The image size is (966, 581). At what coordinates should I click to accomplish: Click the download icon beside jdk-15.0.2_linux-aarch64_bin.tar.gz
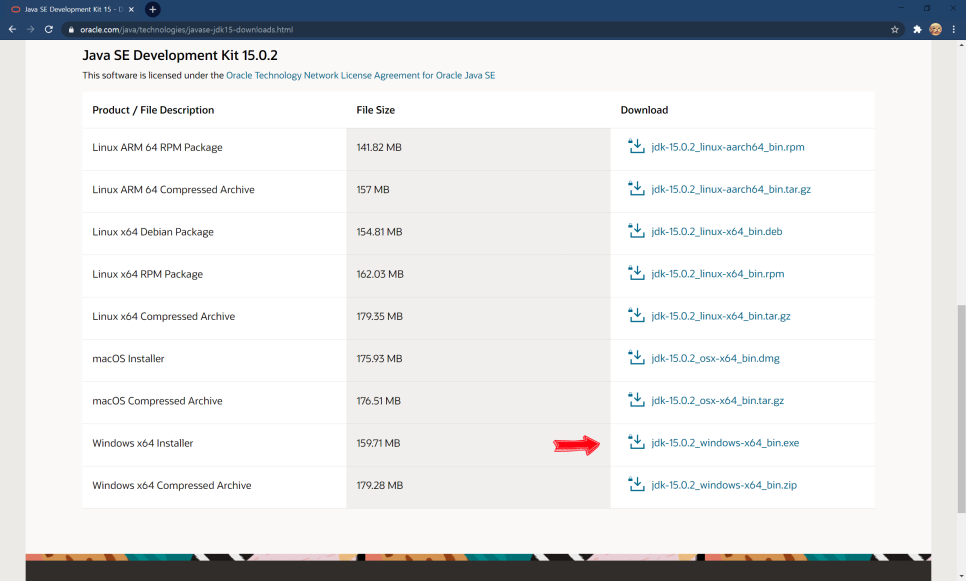636,189
